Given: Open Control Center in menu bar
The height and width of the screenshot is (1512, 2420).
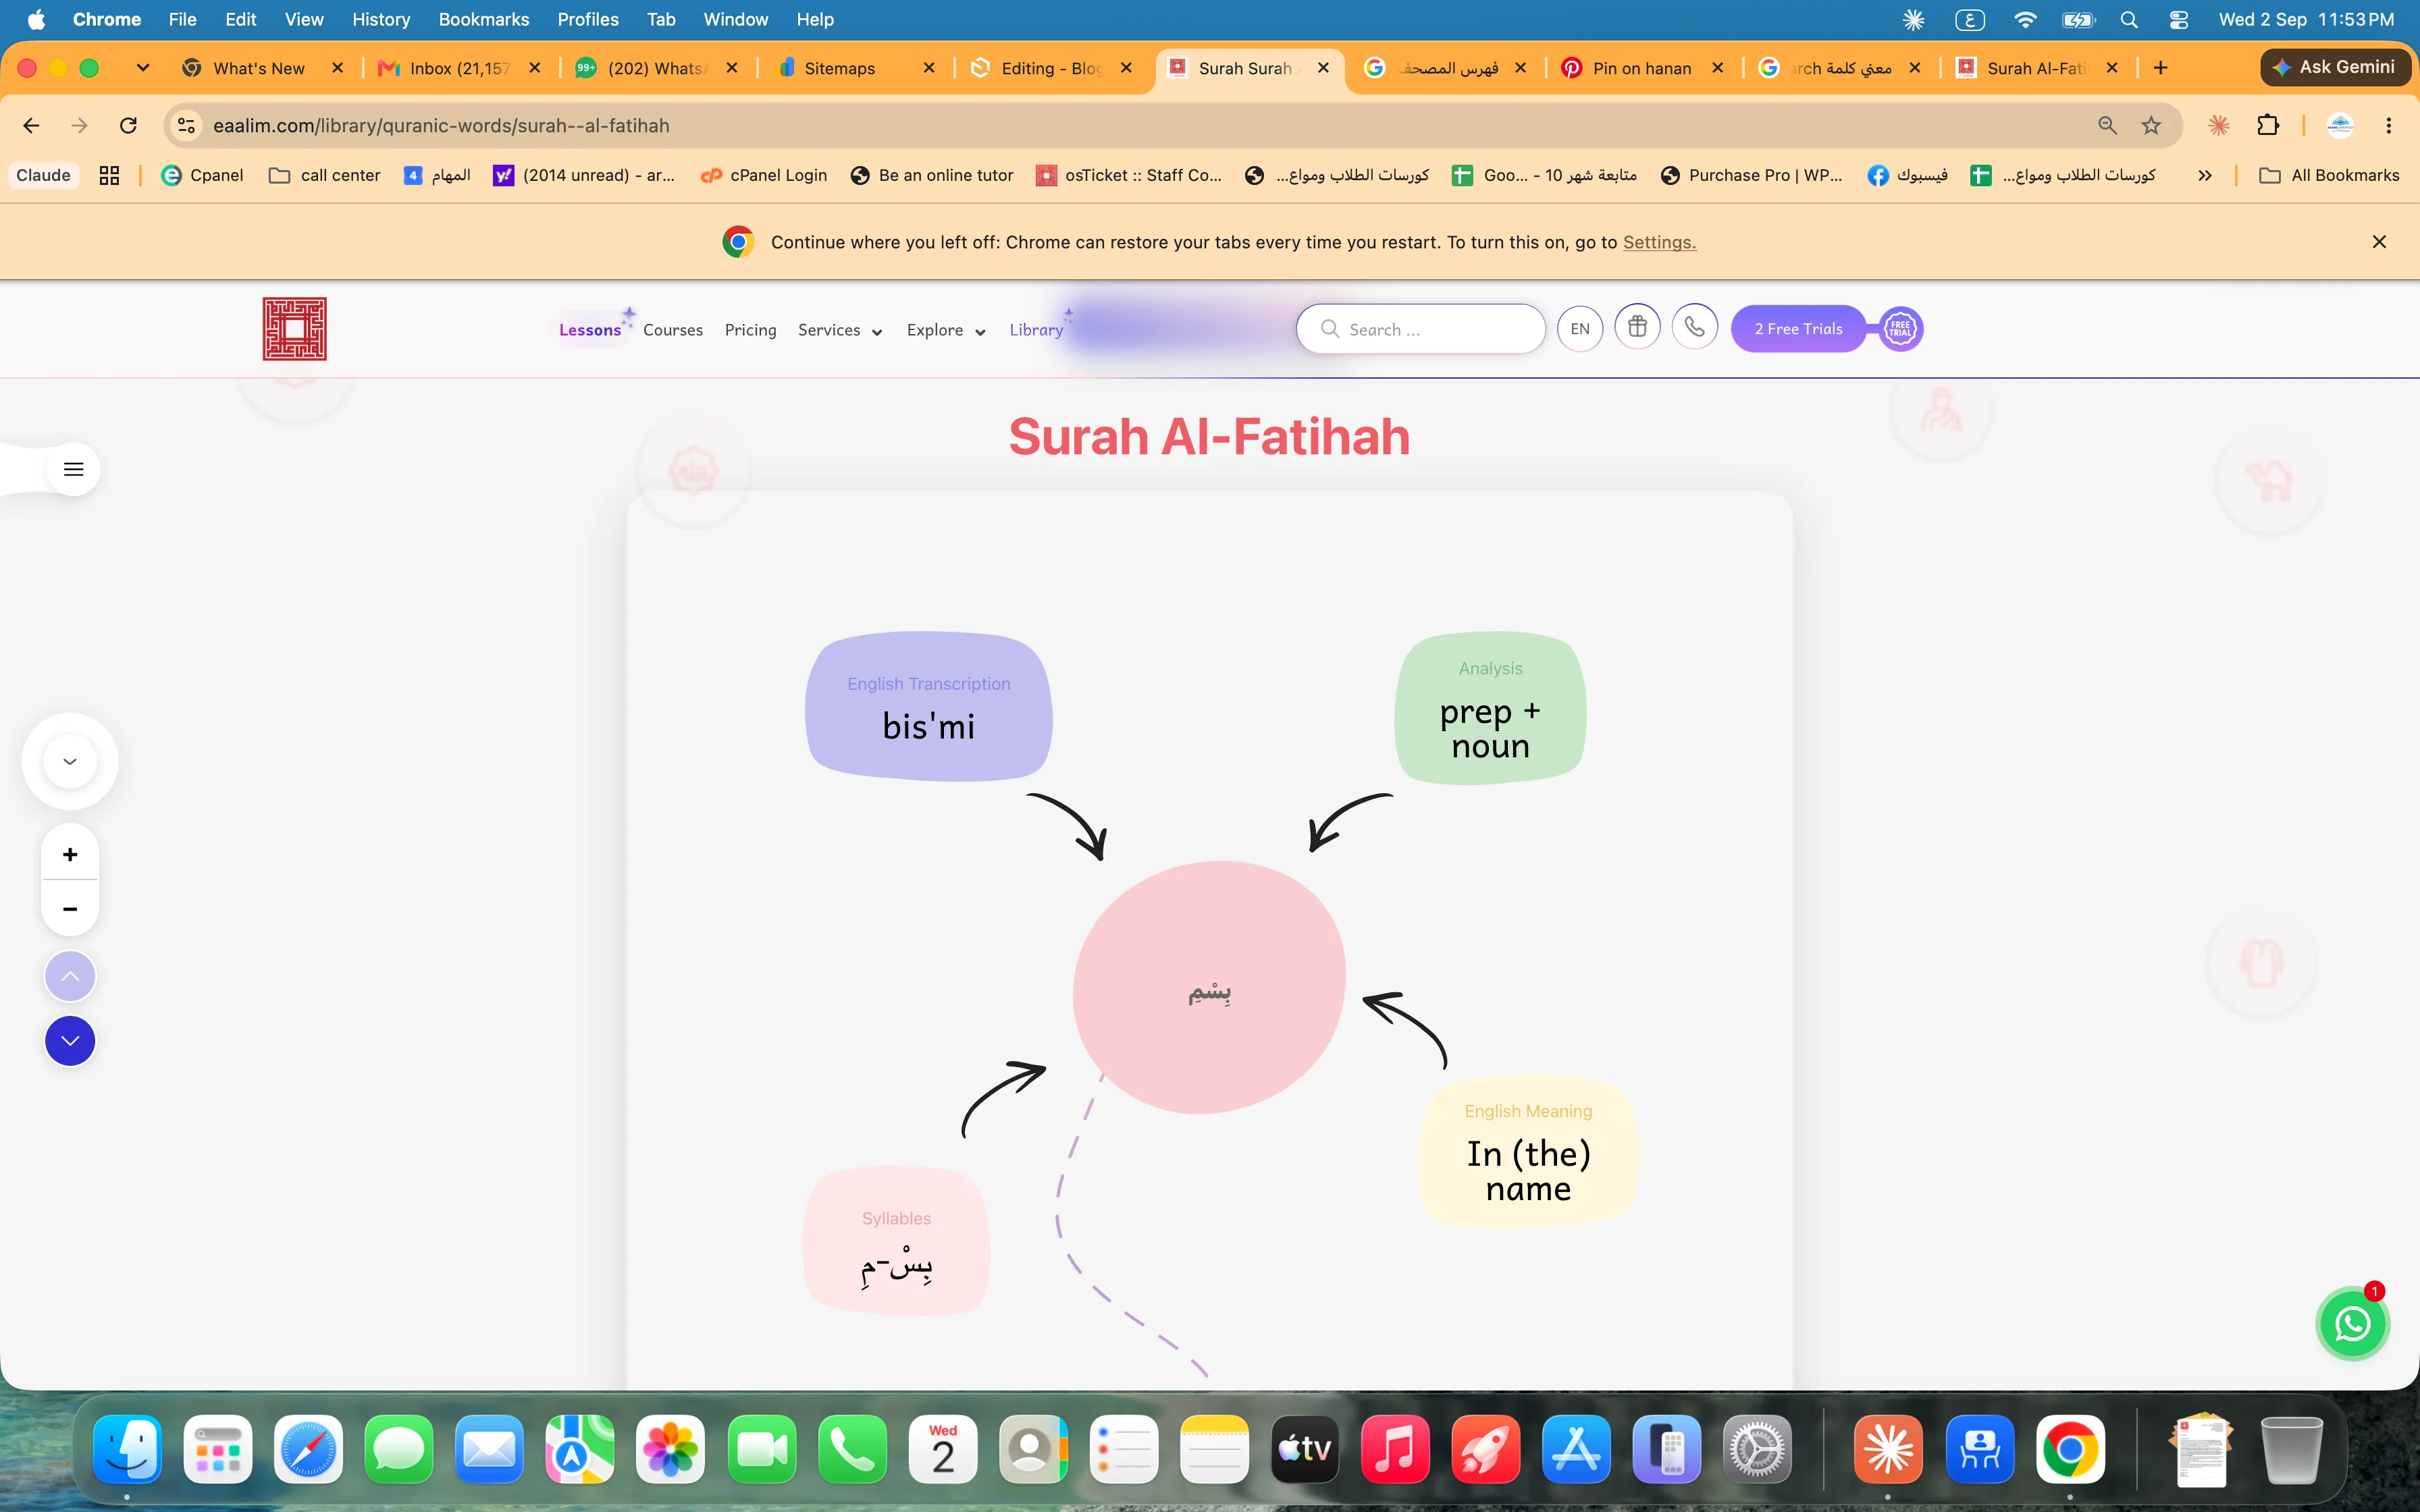Looking at the screenshot, I should pyautogui.click(x=2178, y=19).
